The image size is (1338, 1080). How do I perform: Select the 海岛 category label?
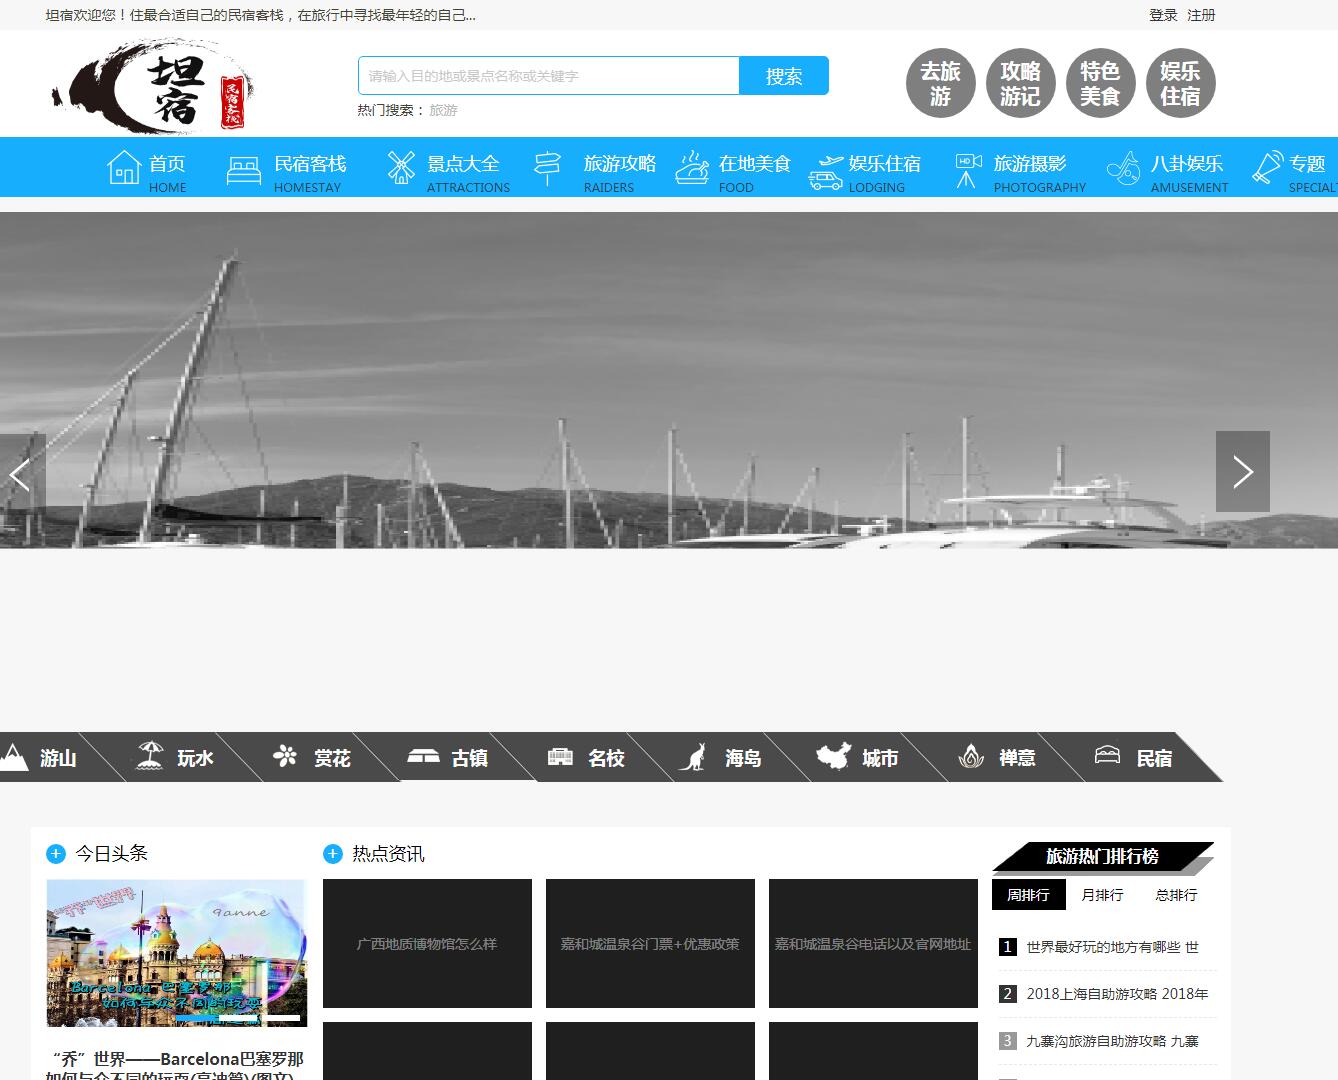pyautogui.click(x=743, y=758)
